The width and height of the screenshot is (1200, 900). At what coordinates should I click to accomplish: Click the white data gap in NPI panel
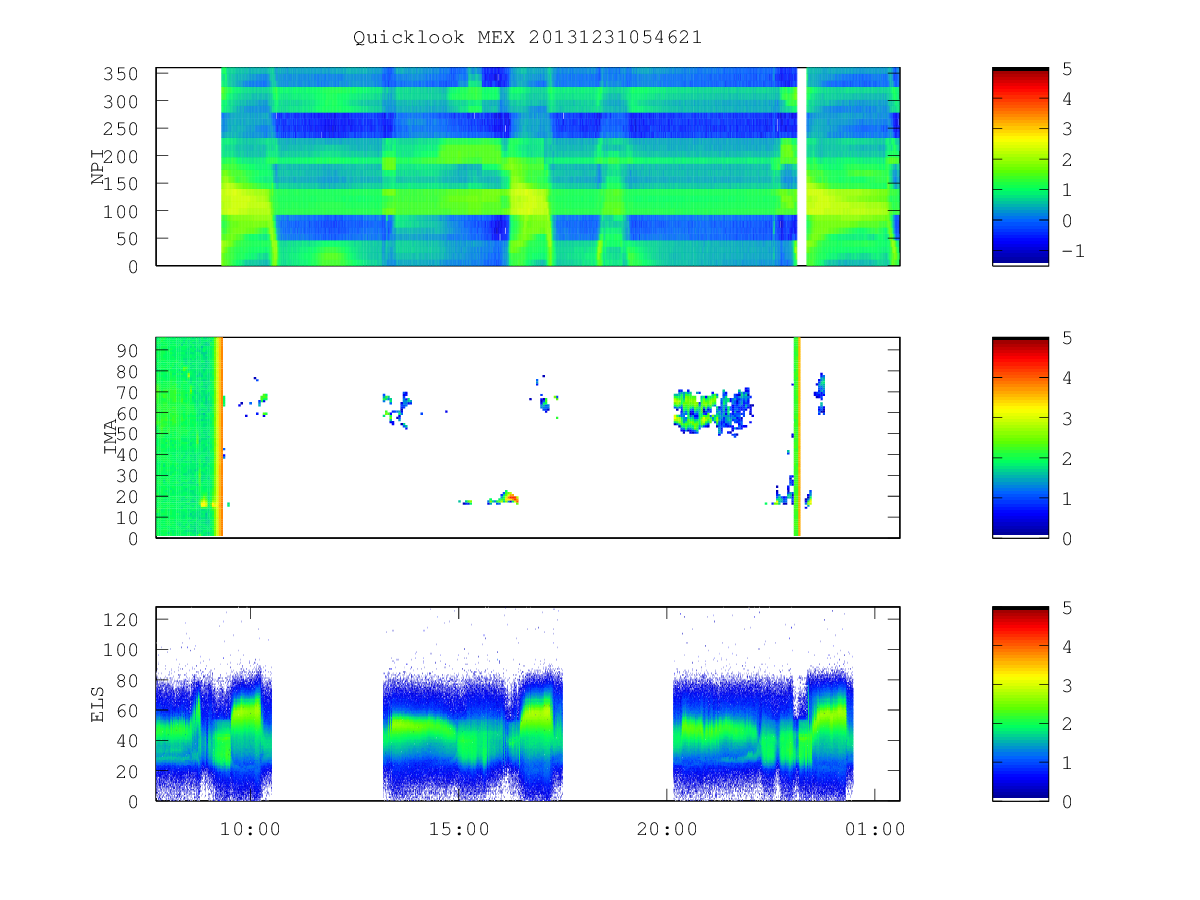click(x=802, y=167)
